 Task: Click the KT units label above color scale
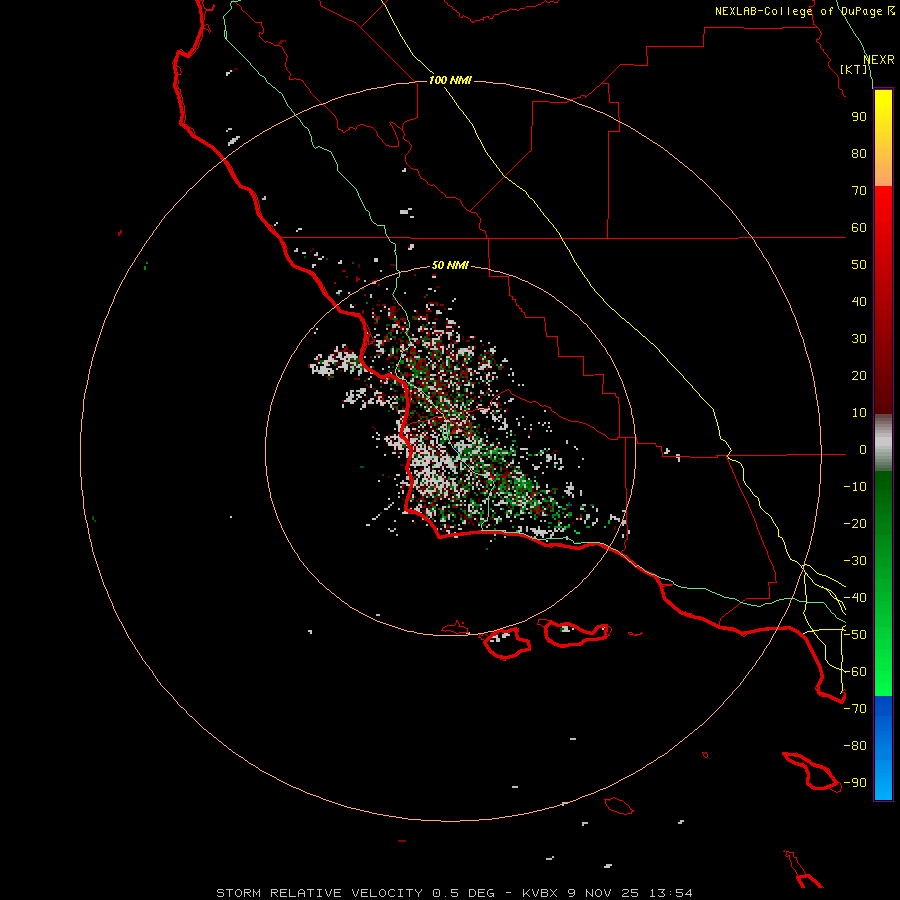click(x=854, y=69)
